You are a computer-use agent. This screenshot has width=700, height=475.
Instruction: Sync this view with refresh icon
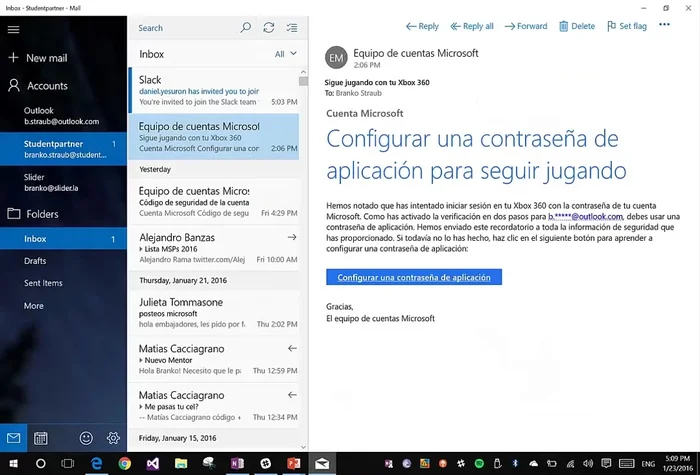tap(269, 28)
